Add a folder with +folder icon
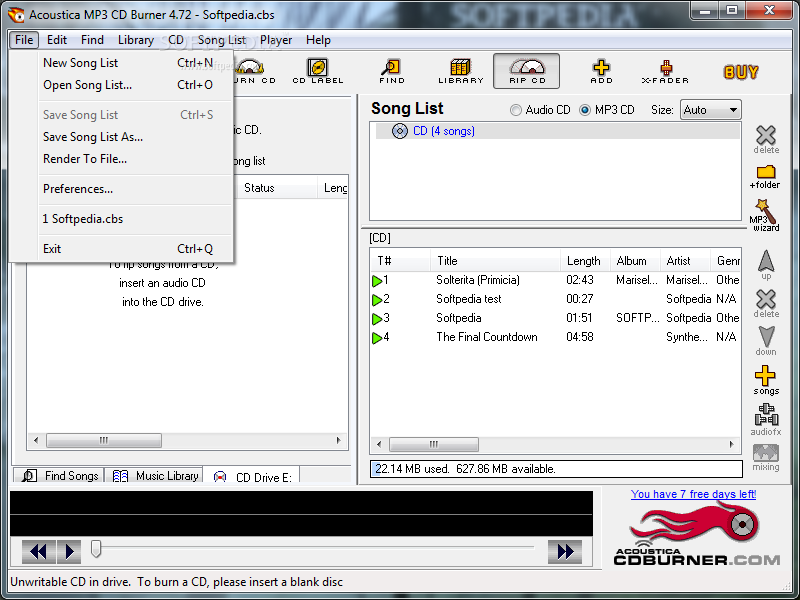This screenshot has width=800, height=600. click(x=765, y=177)
